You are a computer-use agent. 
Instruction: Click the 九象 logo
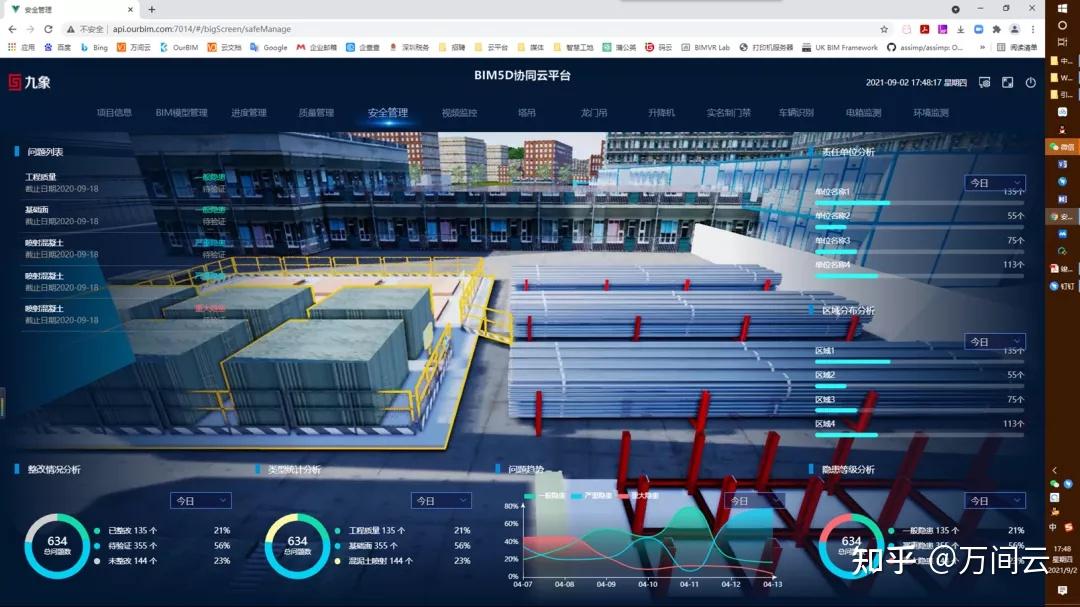tap(30, 82)
